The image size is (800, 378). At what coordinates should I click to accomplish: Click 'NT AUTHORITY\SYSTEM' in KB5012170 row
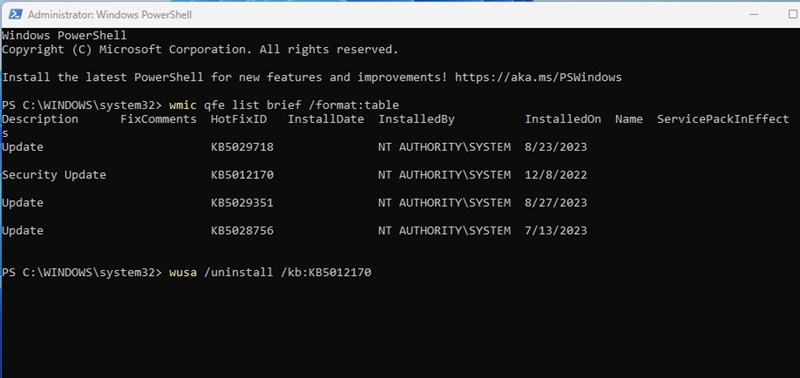[444, 175]
